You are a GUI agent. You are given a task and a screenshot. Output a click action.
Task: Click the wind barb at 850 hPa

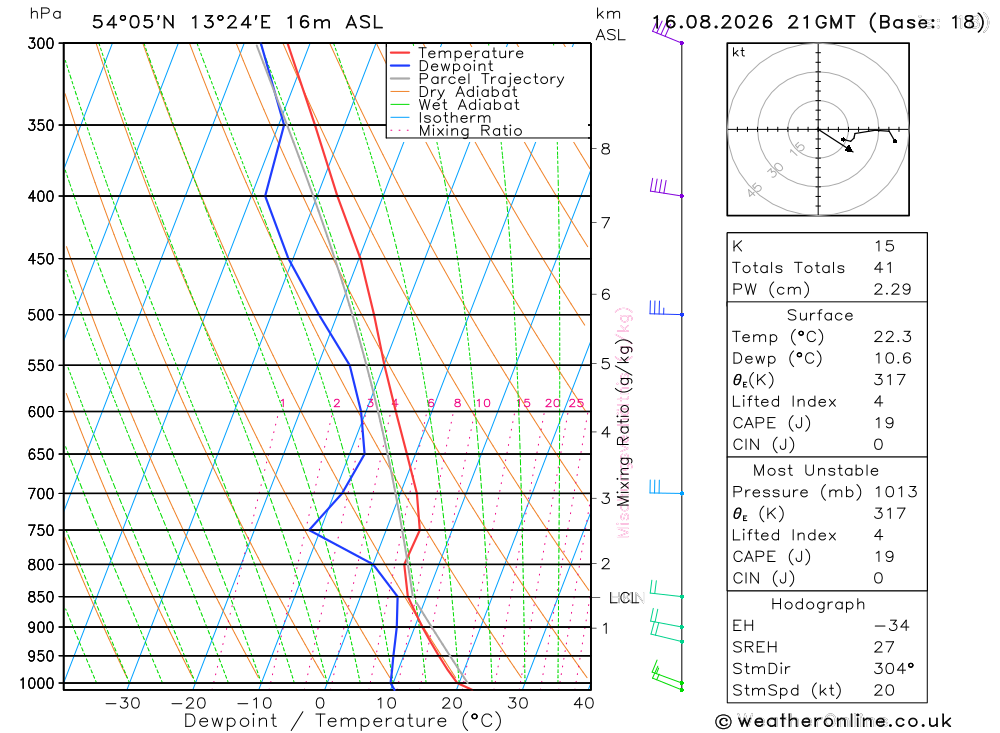point(667,589)
